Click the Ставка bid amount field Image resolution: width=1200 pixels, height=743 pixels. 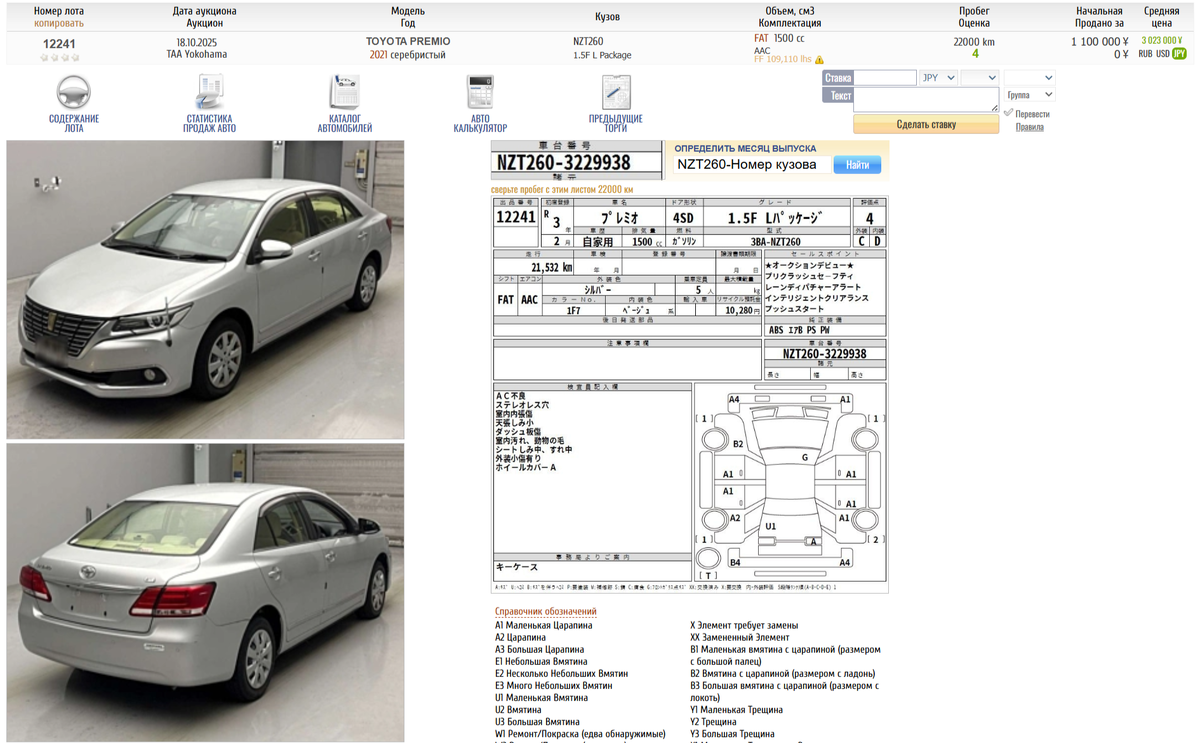coord(885,77)
